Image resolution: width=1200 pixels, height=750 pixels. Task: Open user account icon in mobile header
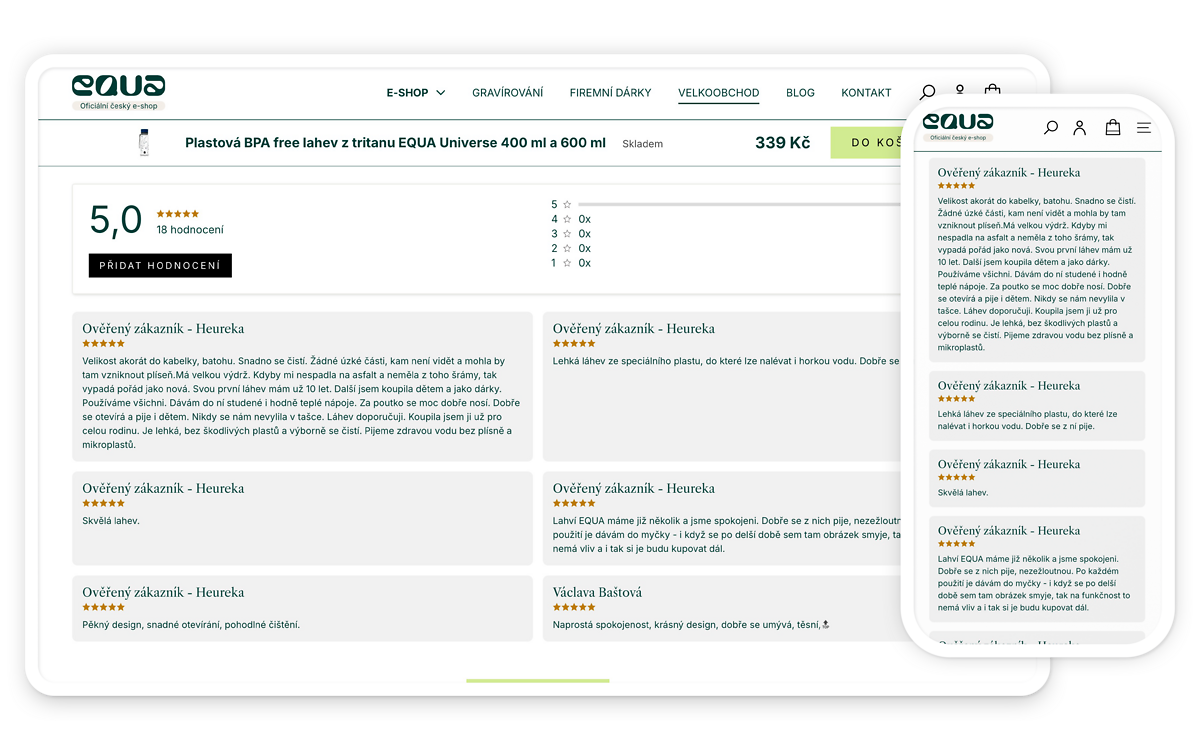tap(1080, 128)
